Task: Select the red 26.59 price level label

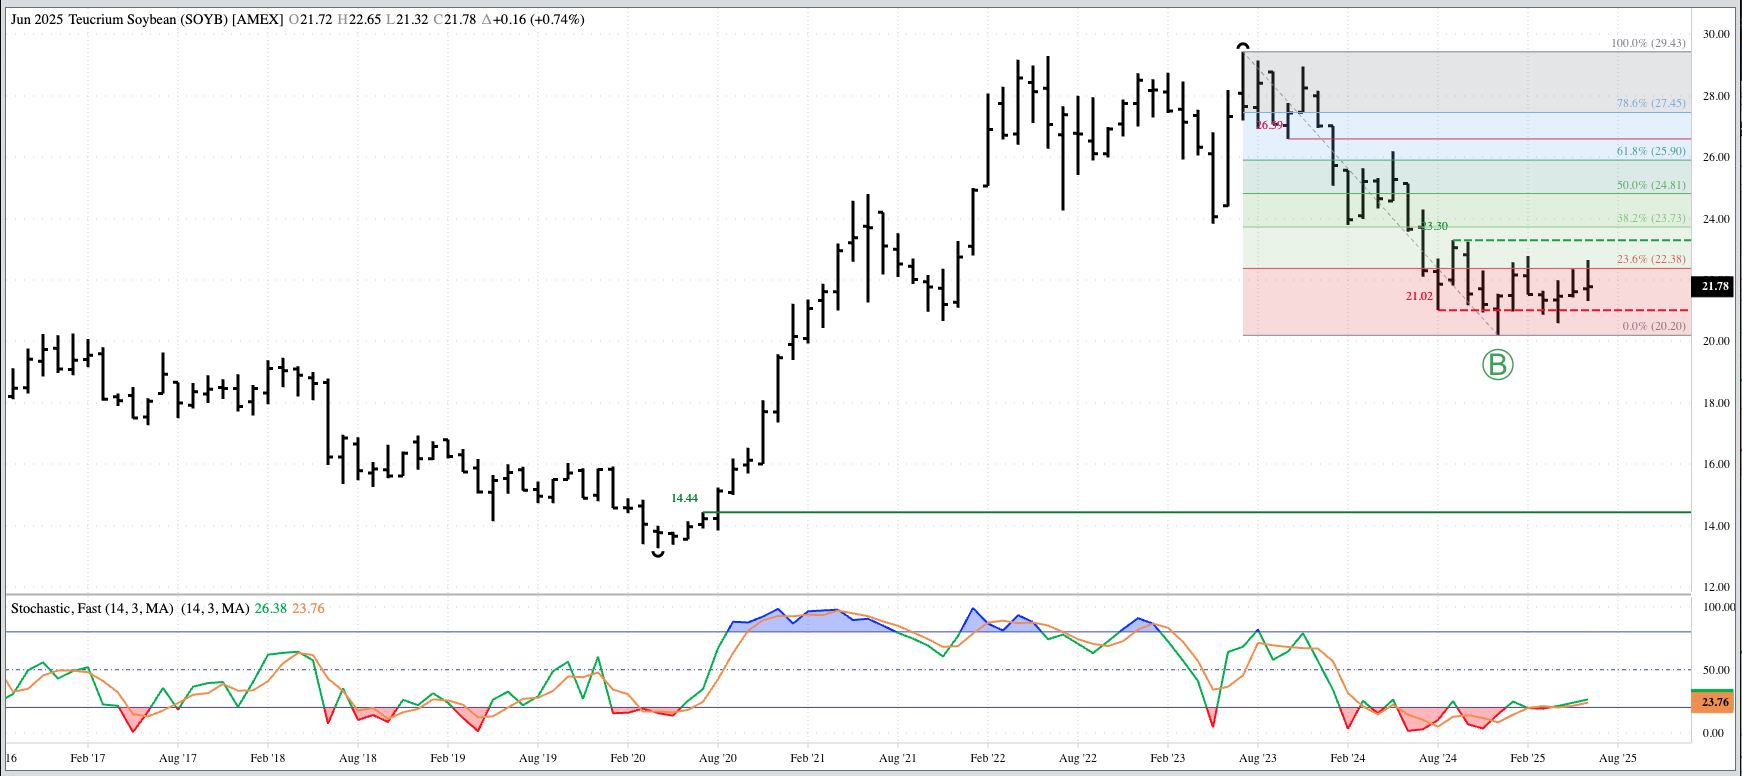Action: pyautogui.click(x=1269, y=125)
